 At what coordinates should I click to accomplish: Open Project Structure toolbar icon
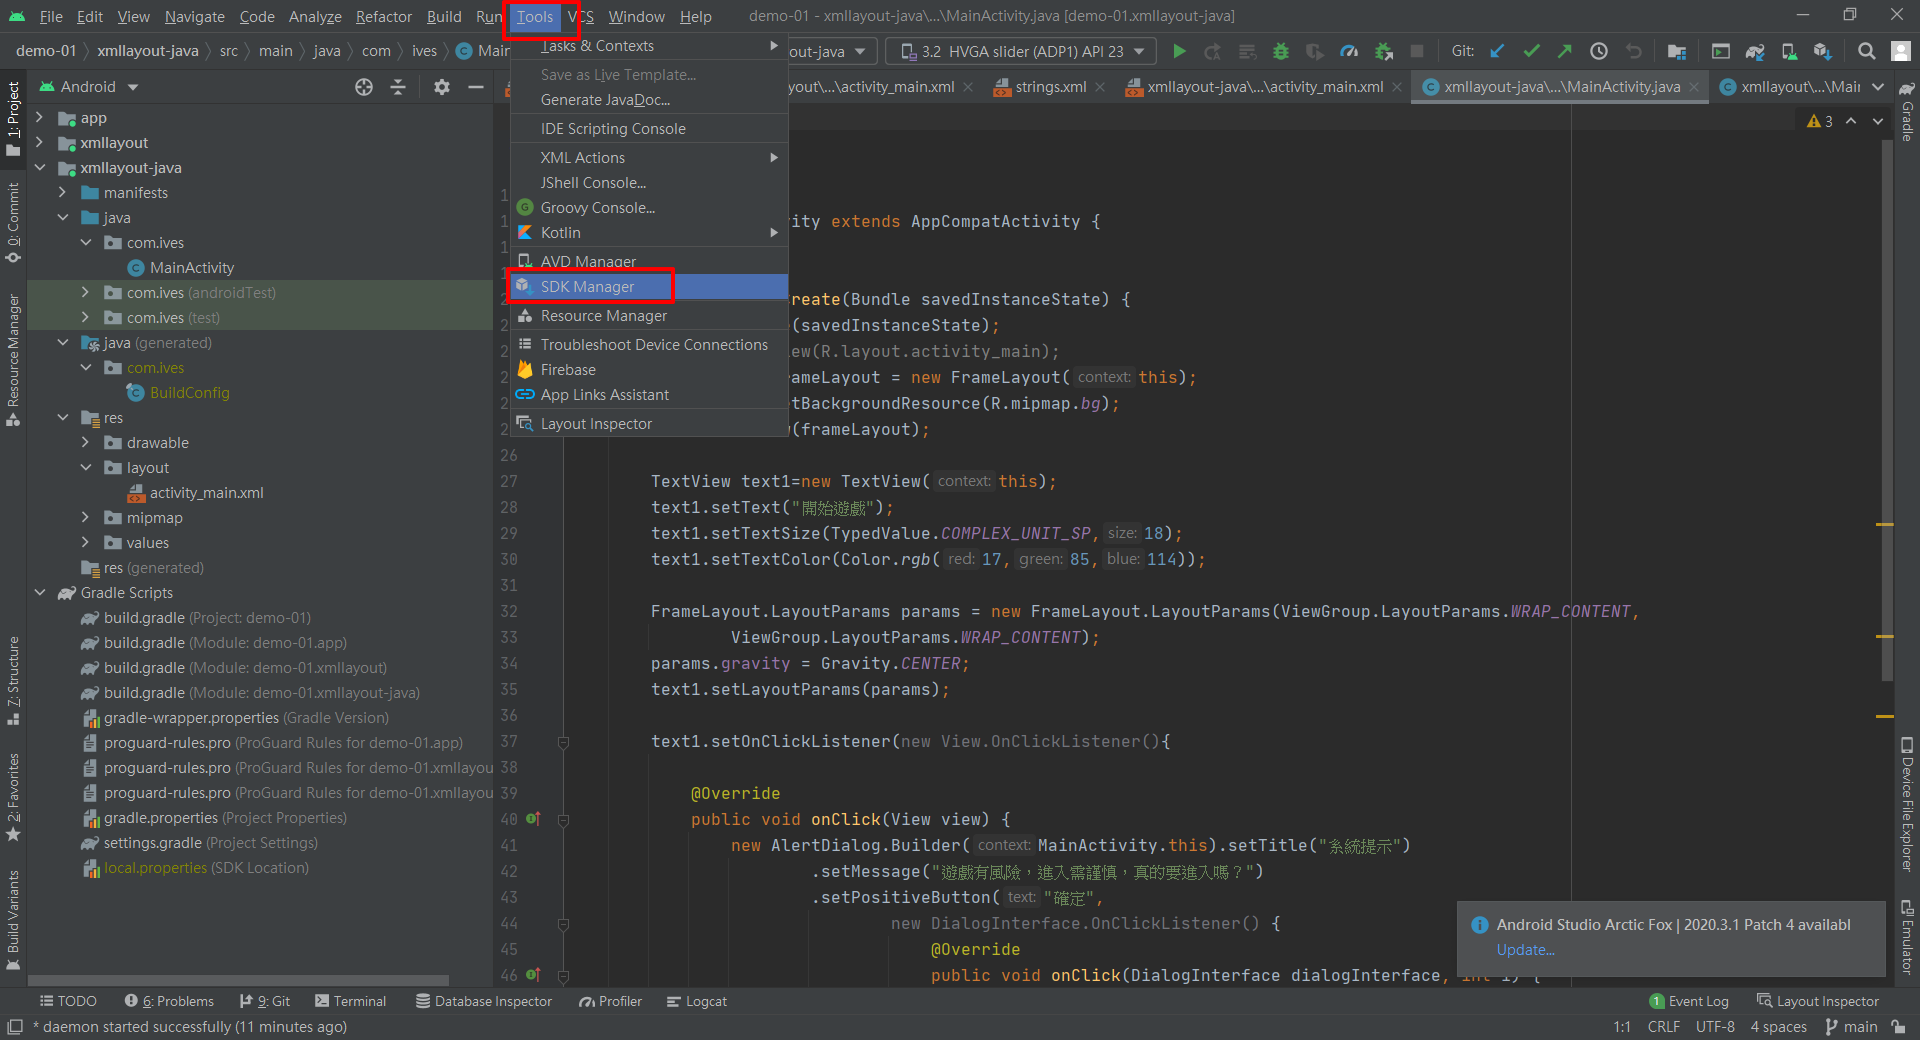pyautogui.click(x=1677, y=51)
